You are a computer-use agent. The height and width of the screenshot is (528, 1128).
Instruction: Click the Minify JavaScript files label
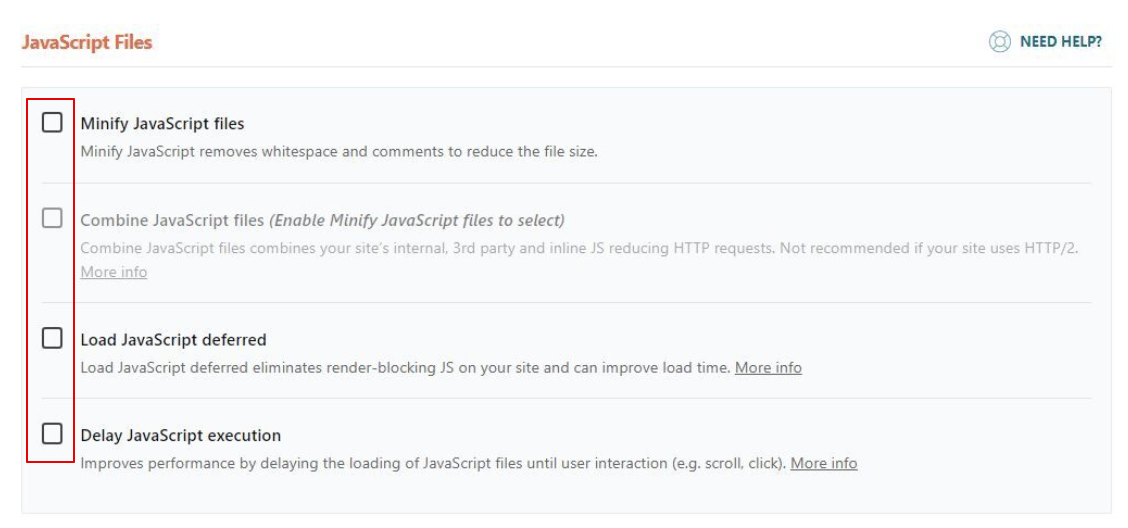(x=162, y=124)
